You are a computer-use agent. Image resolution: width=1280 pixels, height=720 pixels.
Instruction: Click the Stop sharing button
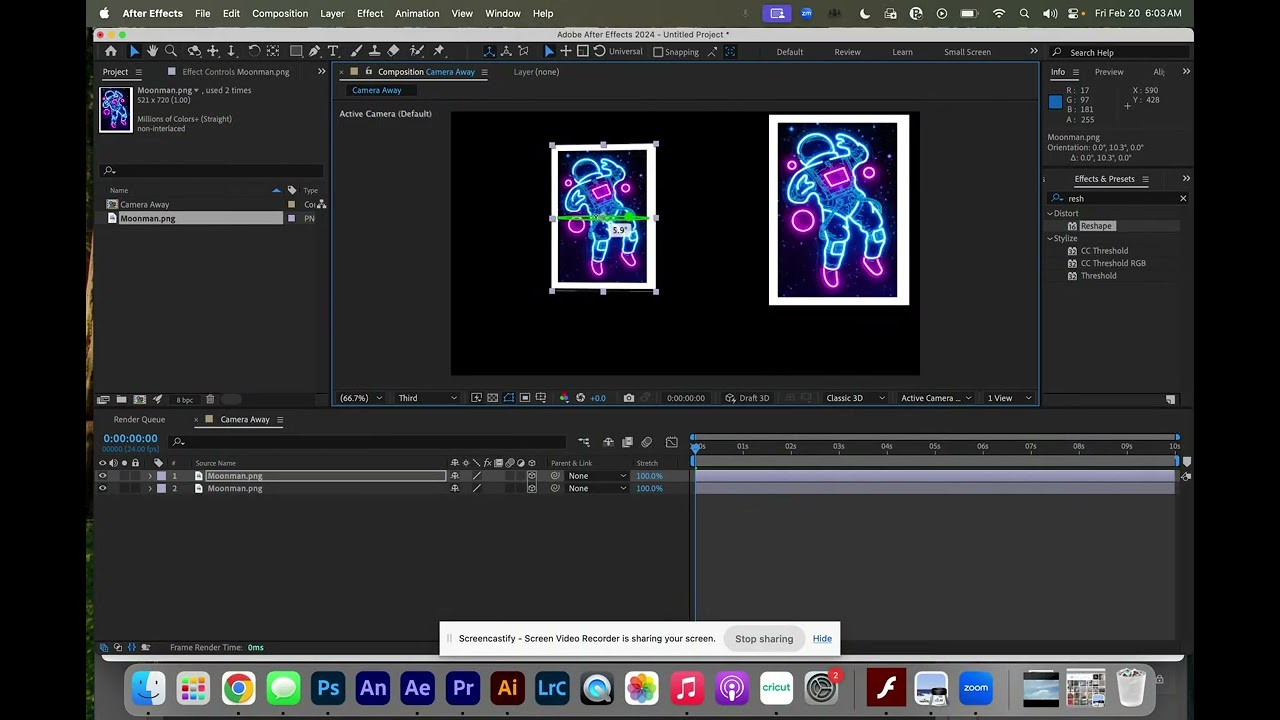tap(764, 639)
